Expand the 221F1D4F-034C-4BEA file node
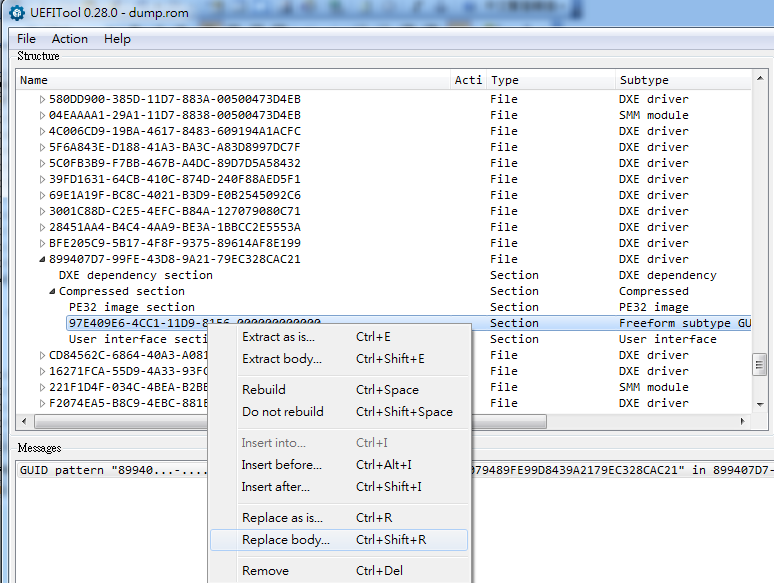Screen dimensions: 774x583 click(x=42, y=387)
